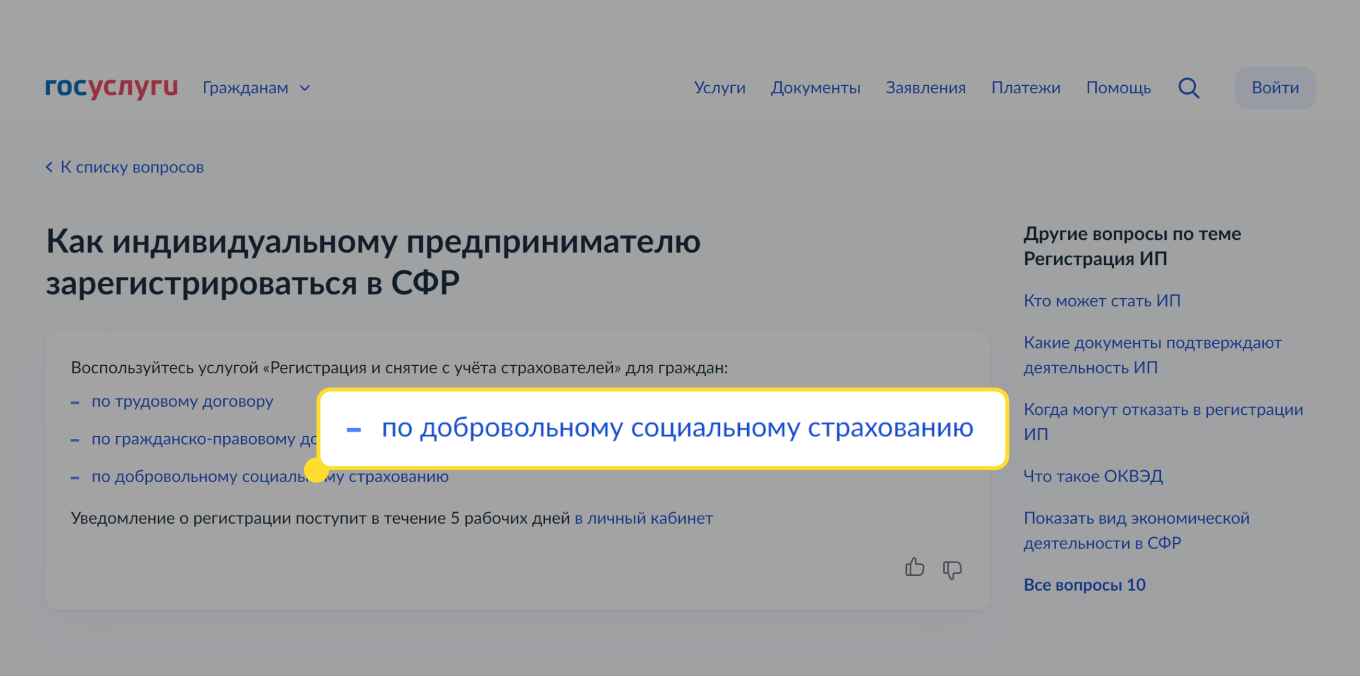Open the по трудовому договору link
Viewport: 1360px width, 676px height.
tap(182, 401)
